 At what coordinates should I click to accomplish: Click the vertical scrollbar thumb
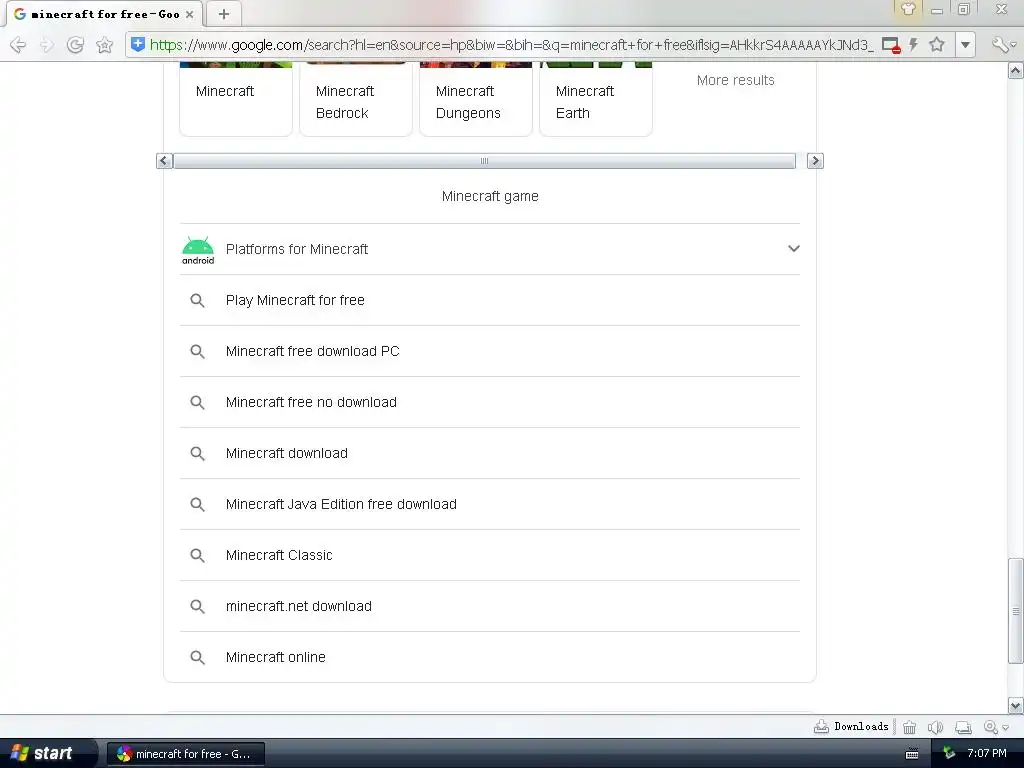pyautogui.click(x=1016, y=611)
